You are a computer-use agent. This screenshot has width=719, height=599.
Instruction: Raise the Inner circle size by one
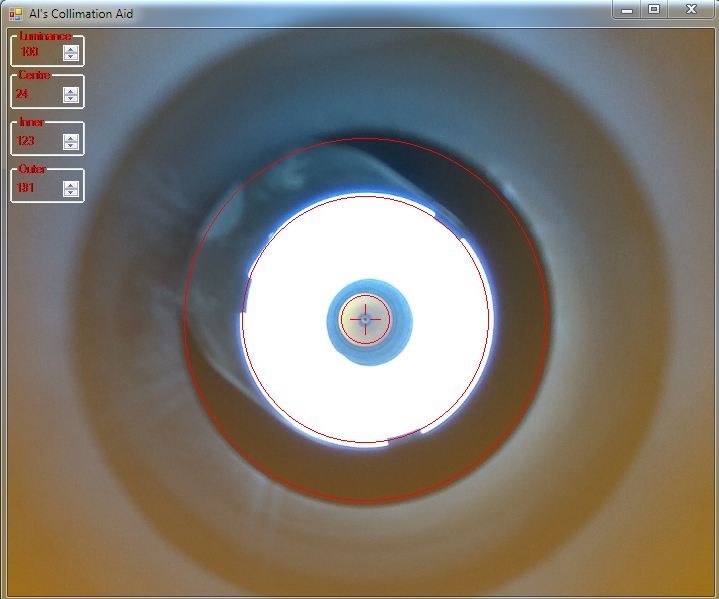tap(71, 137)
